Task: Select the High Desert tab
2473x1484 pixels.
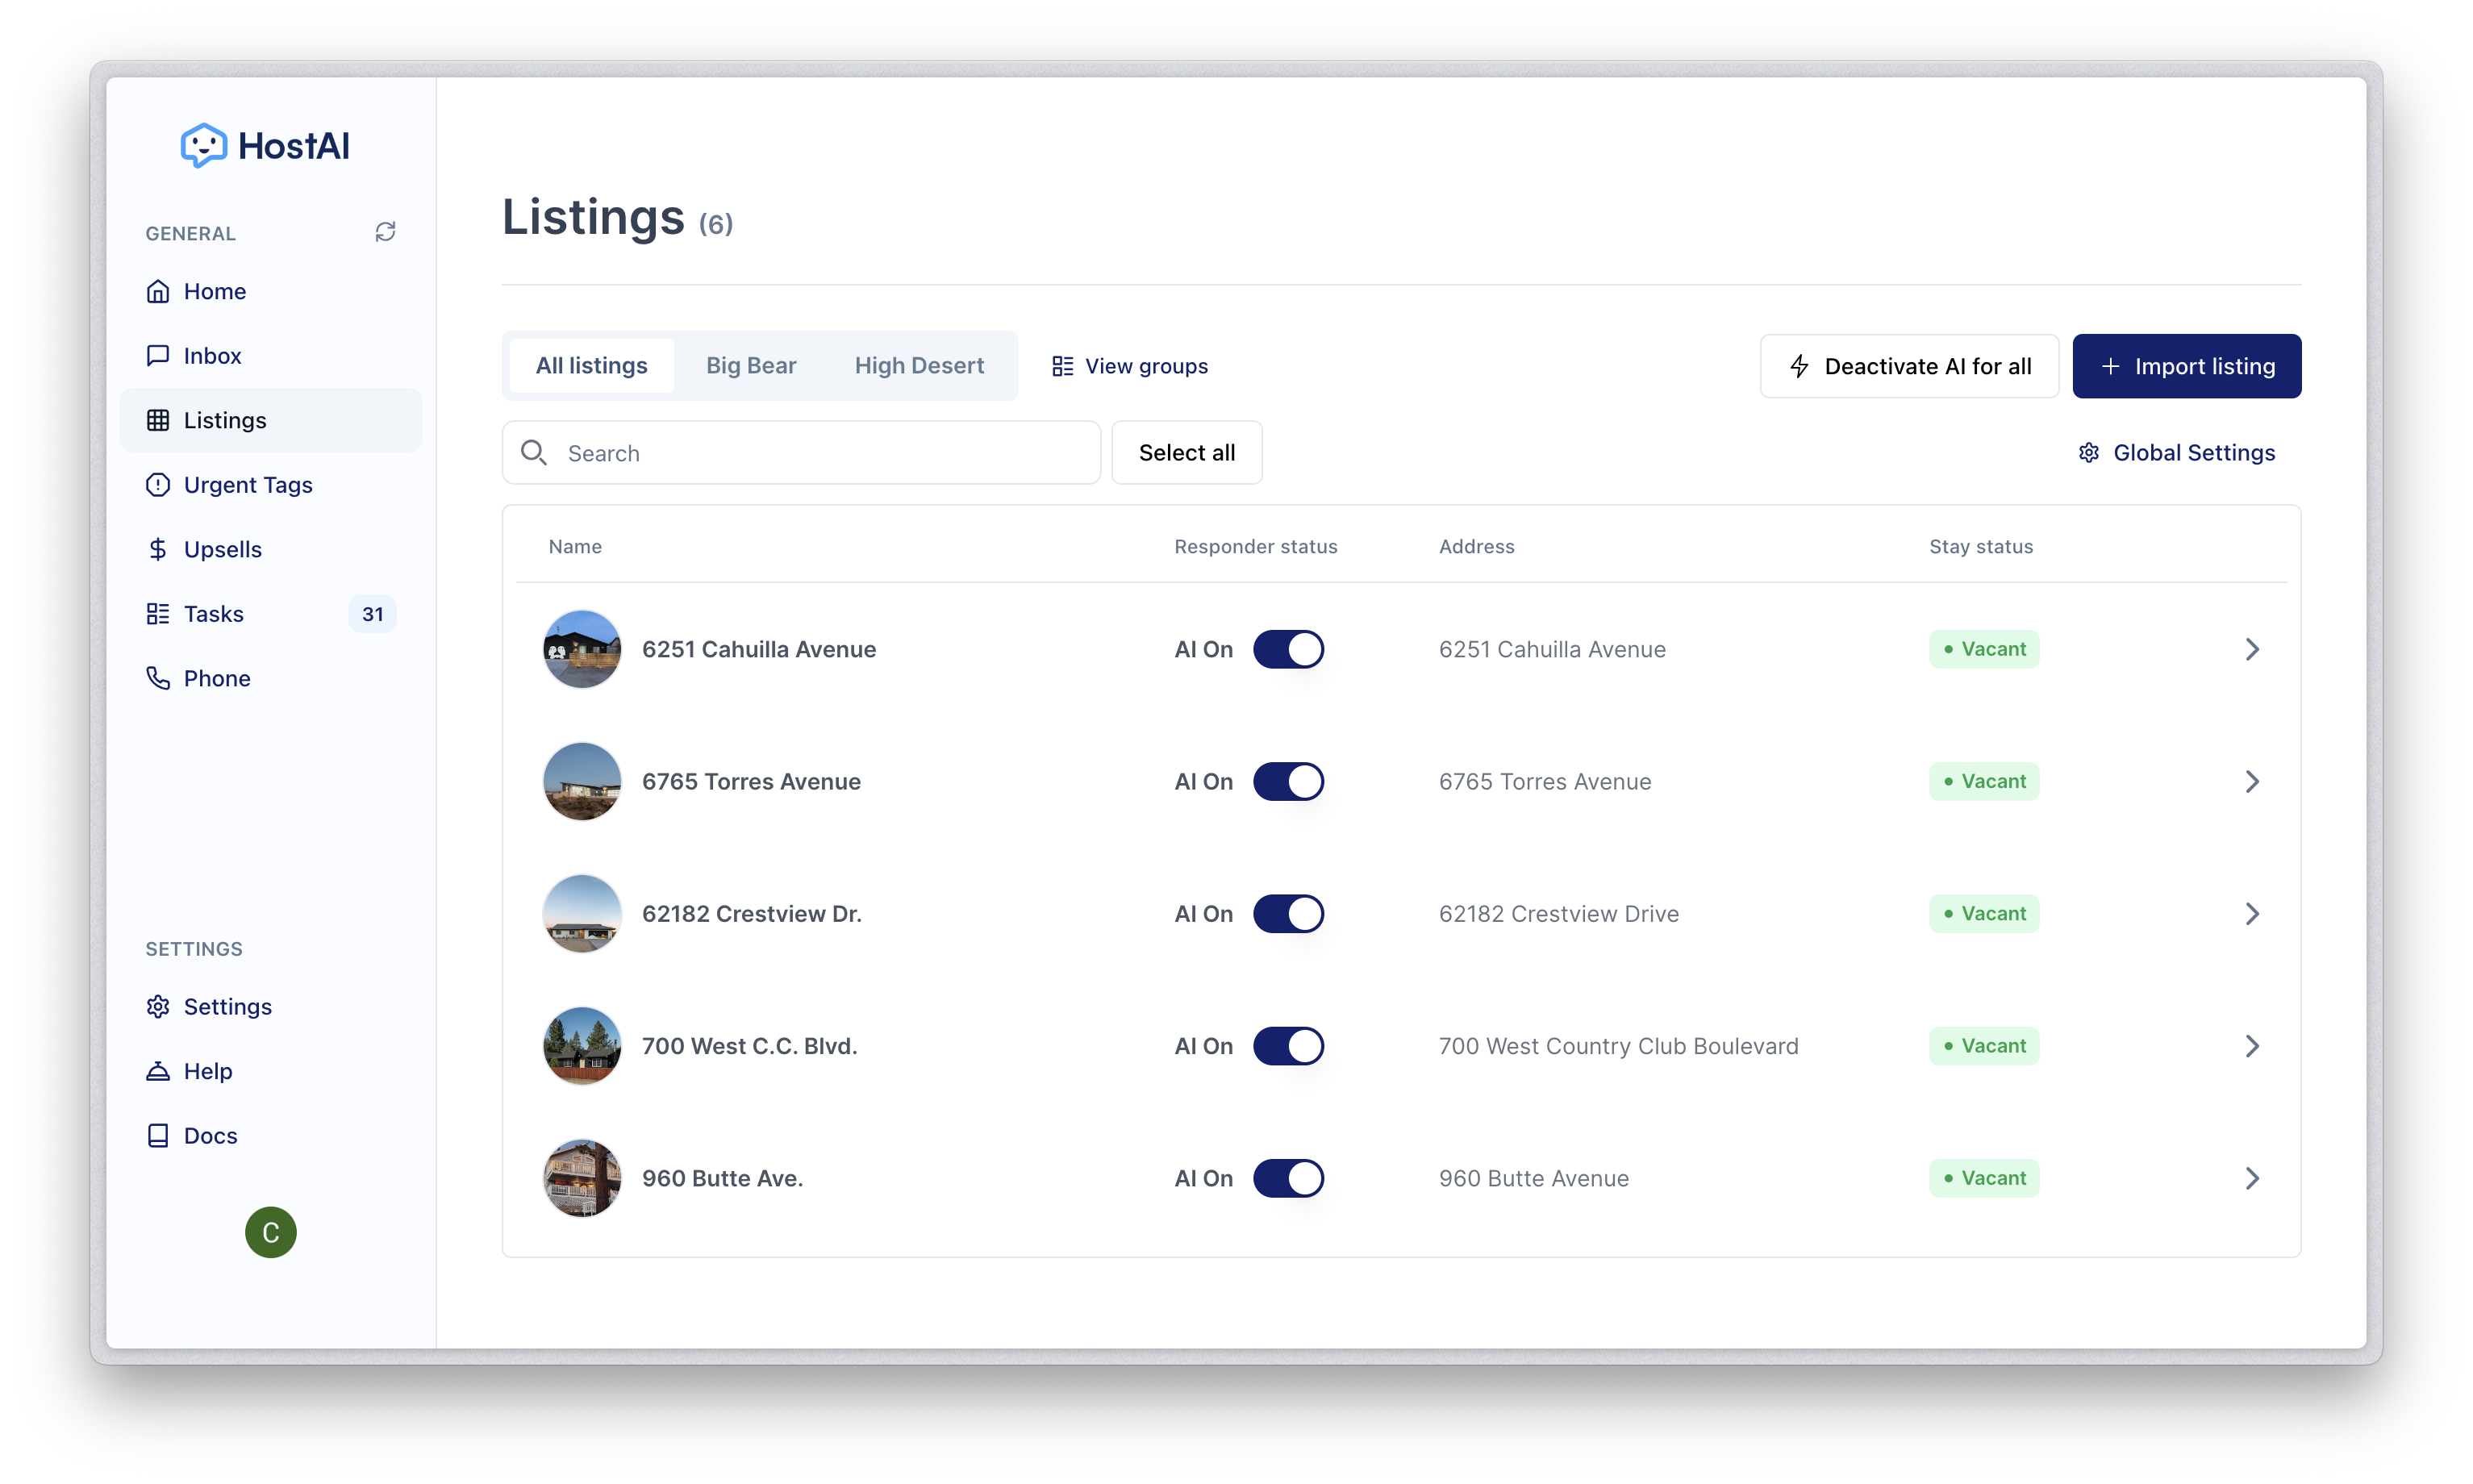Action: tap(918, 366)
